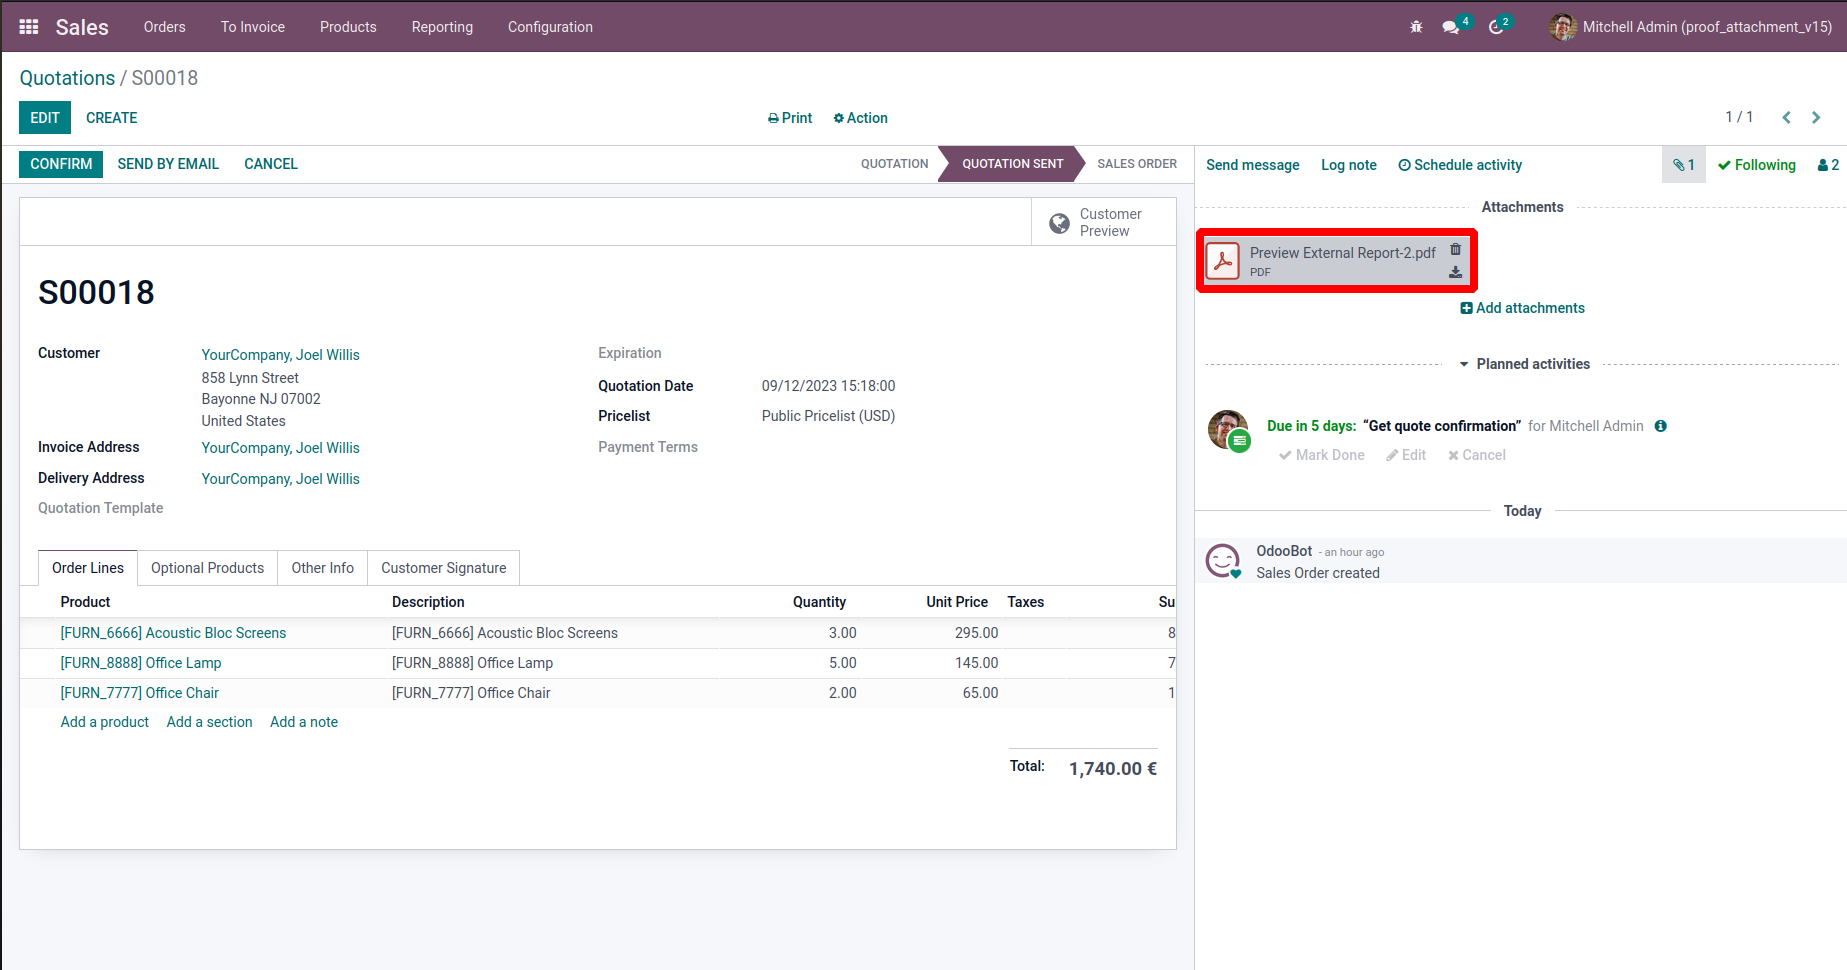Select the QUOTATION SENT status stage

tap(1013, 164)
